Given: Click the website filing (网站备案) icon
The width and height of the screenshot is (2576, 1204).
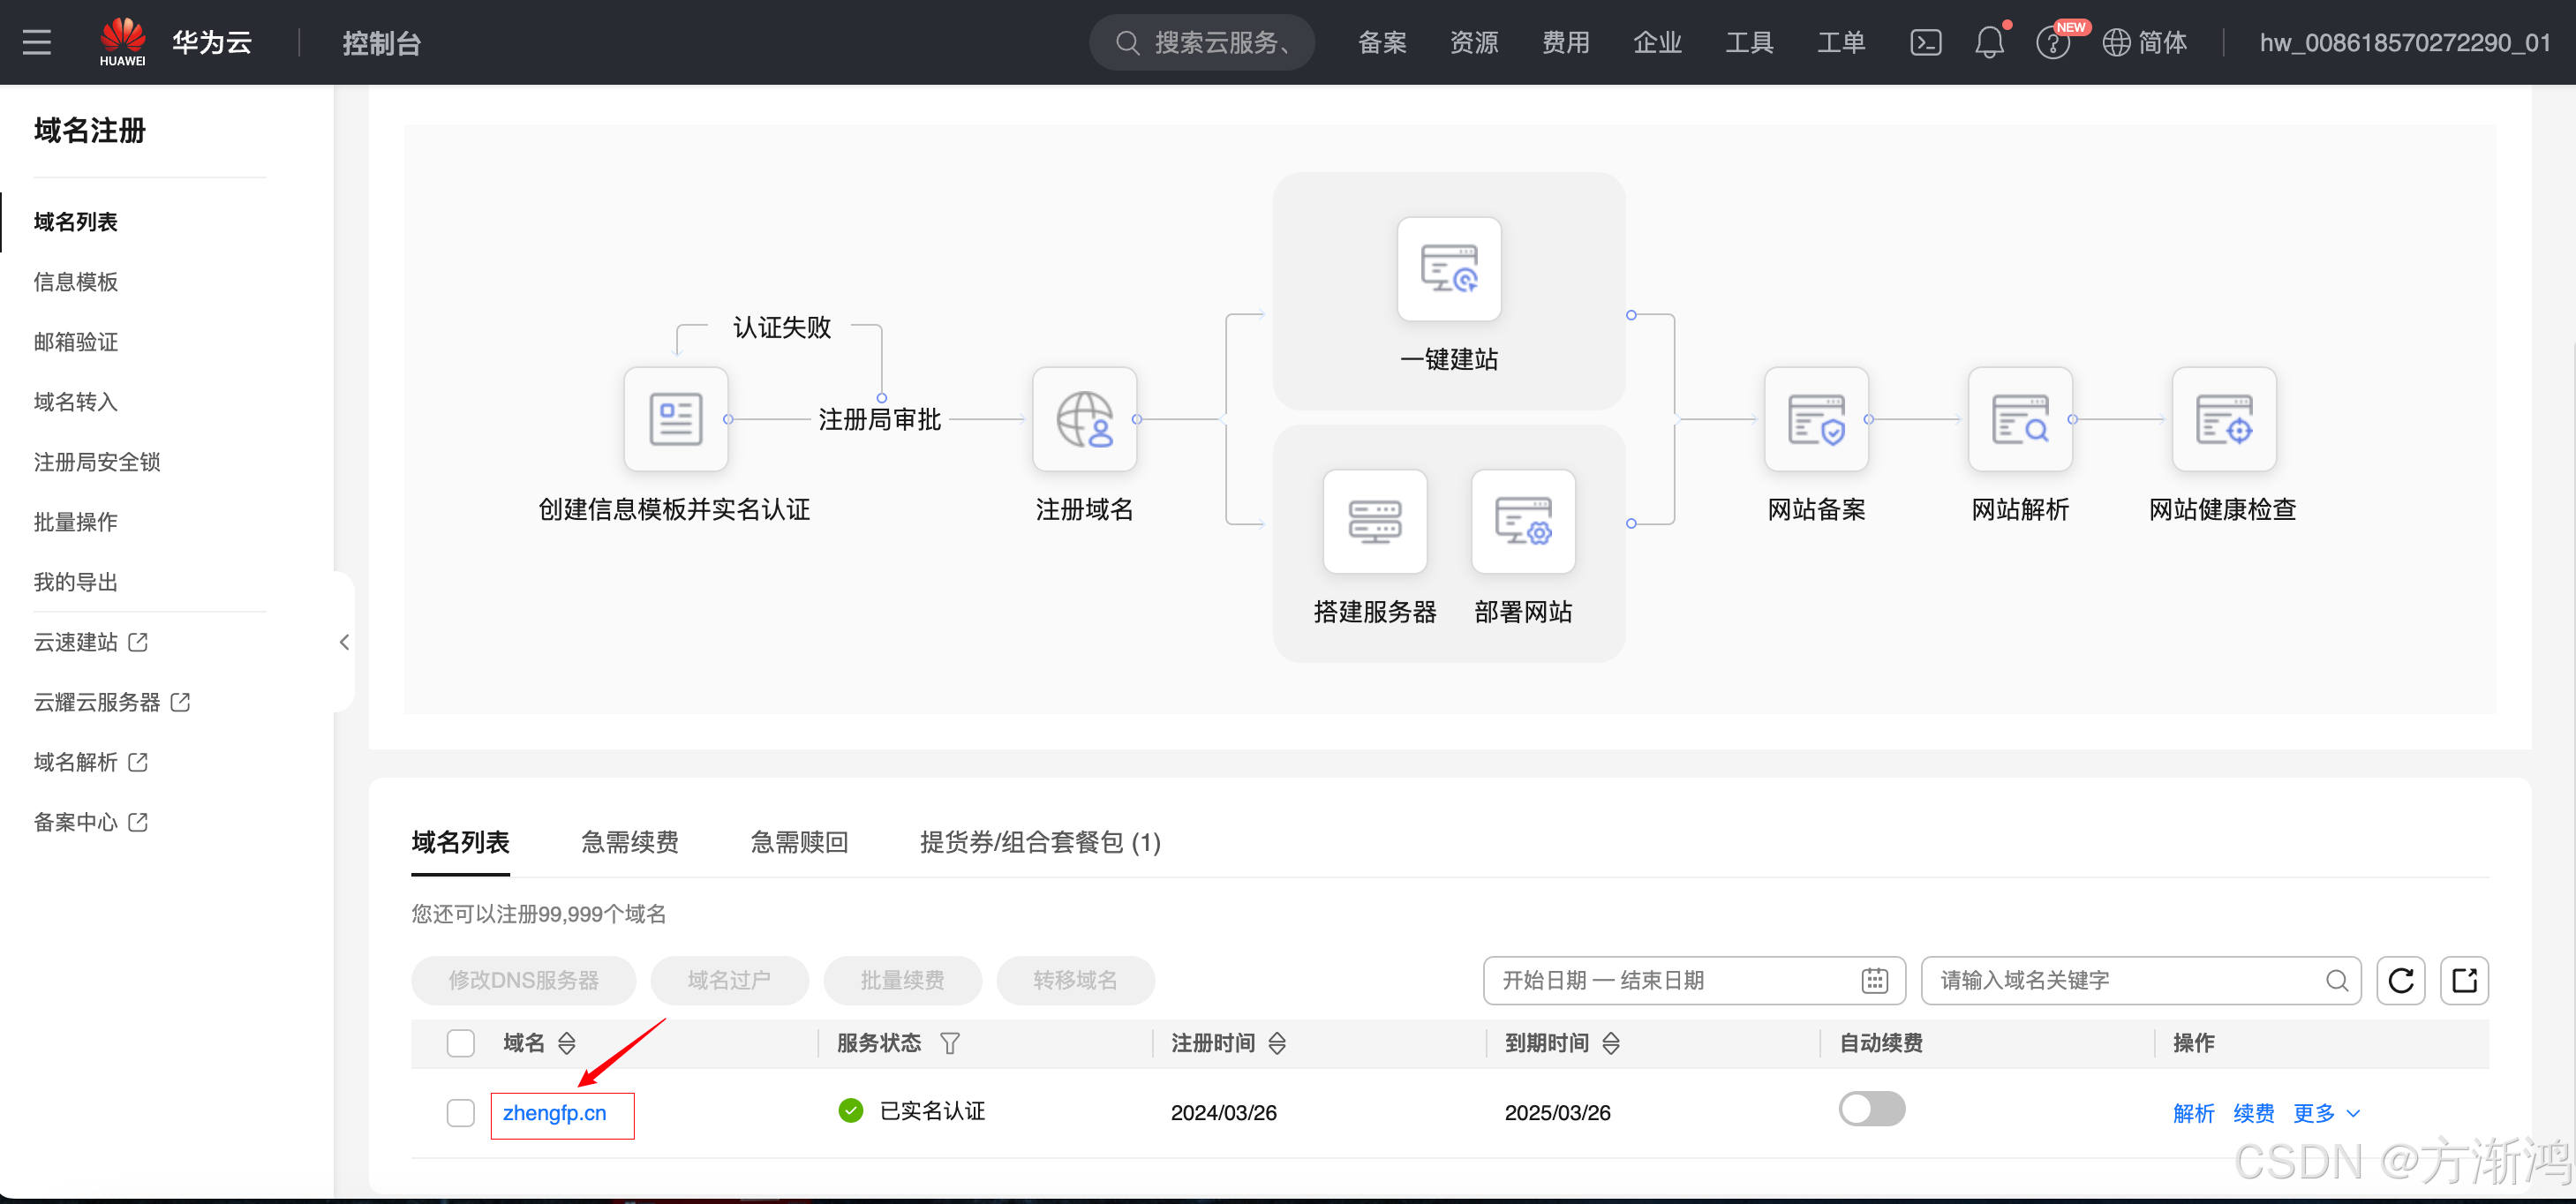Looking at the screenshot, I should coord(1815,419).
